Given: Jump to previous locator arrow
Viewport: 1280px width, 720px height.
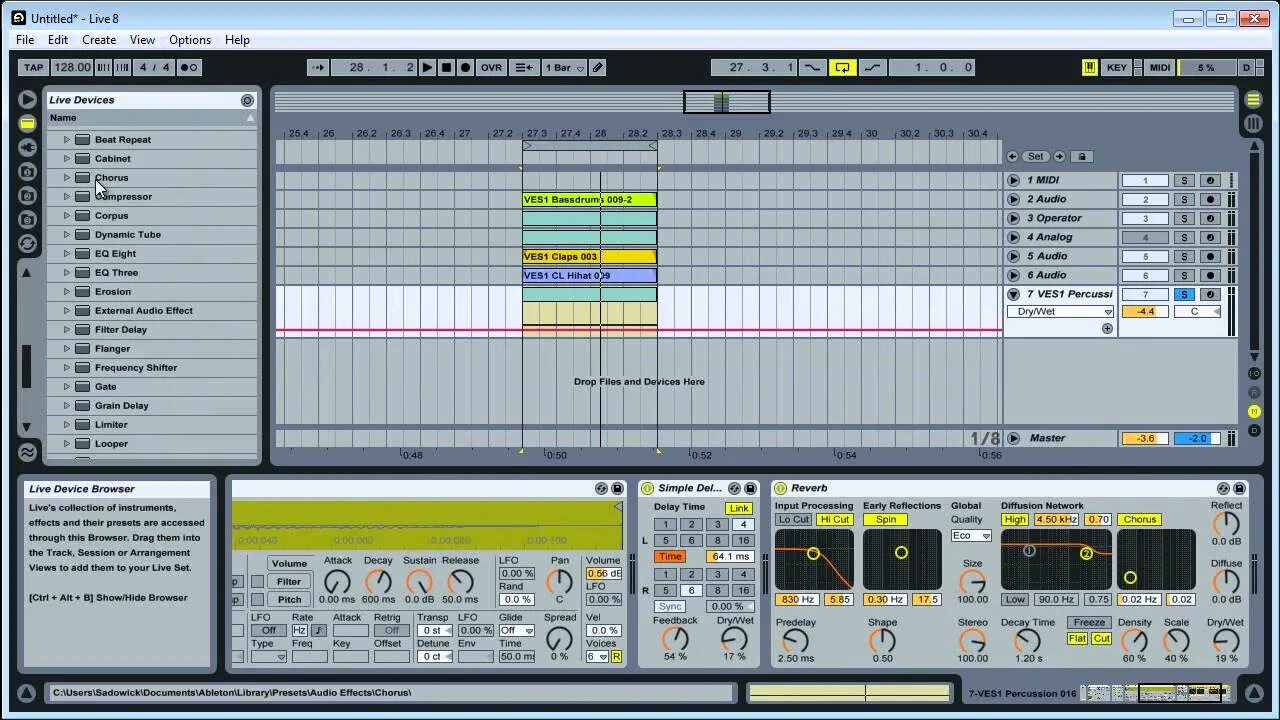Looking at the screenshot, I should click(x=1012, y=156).
